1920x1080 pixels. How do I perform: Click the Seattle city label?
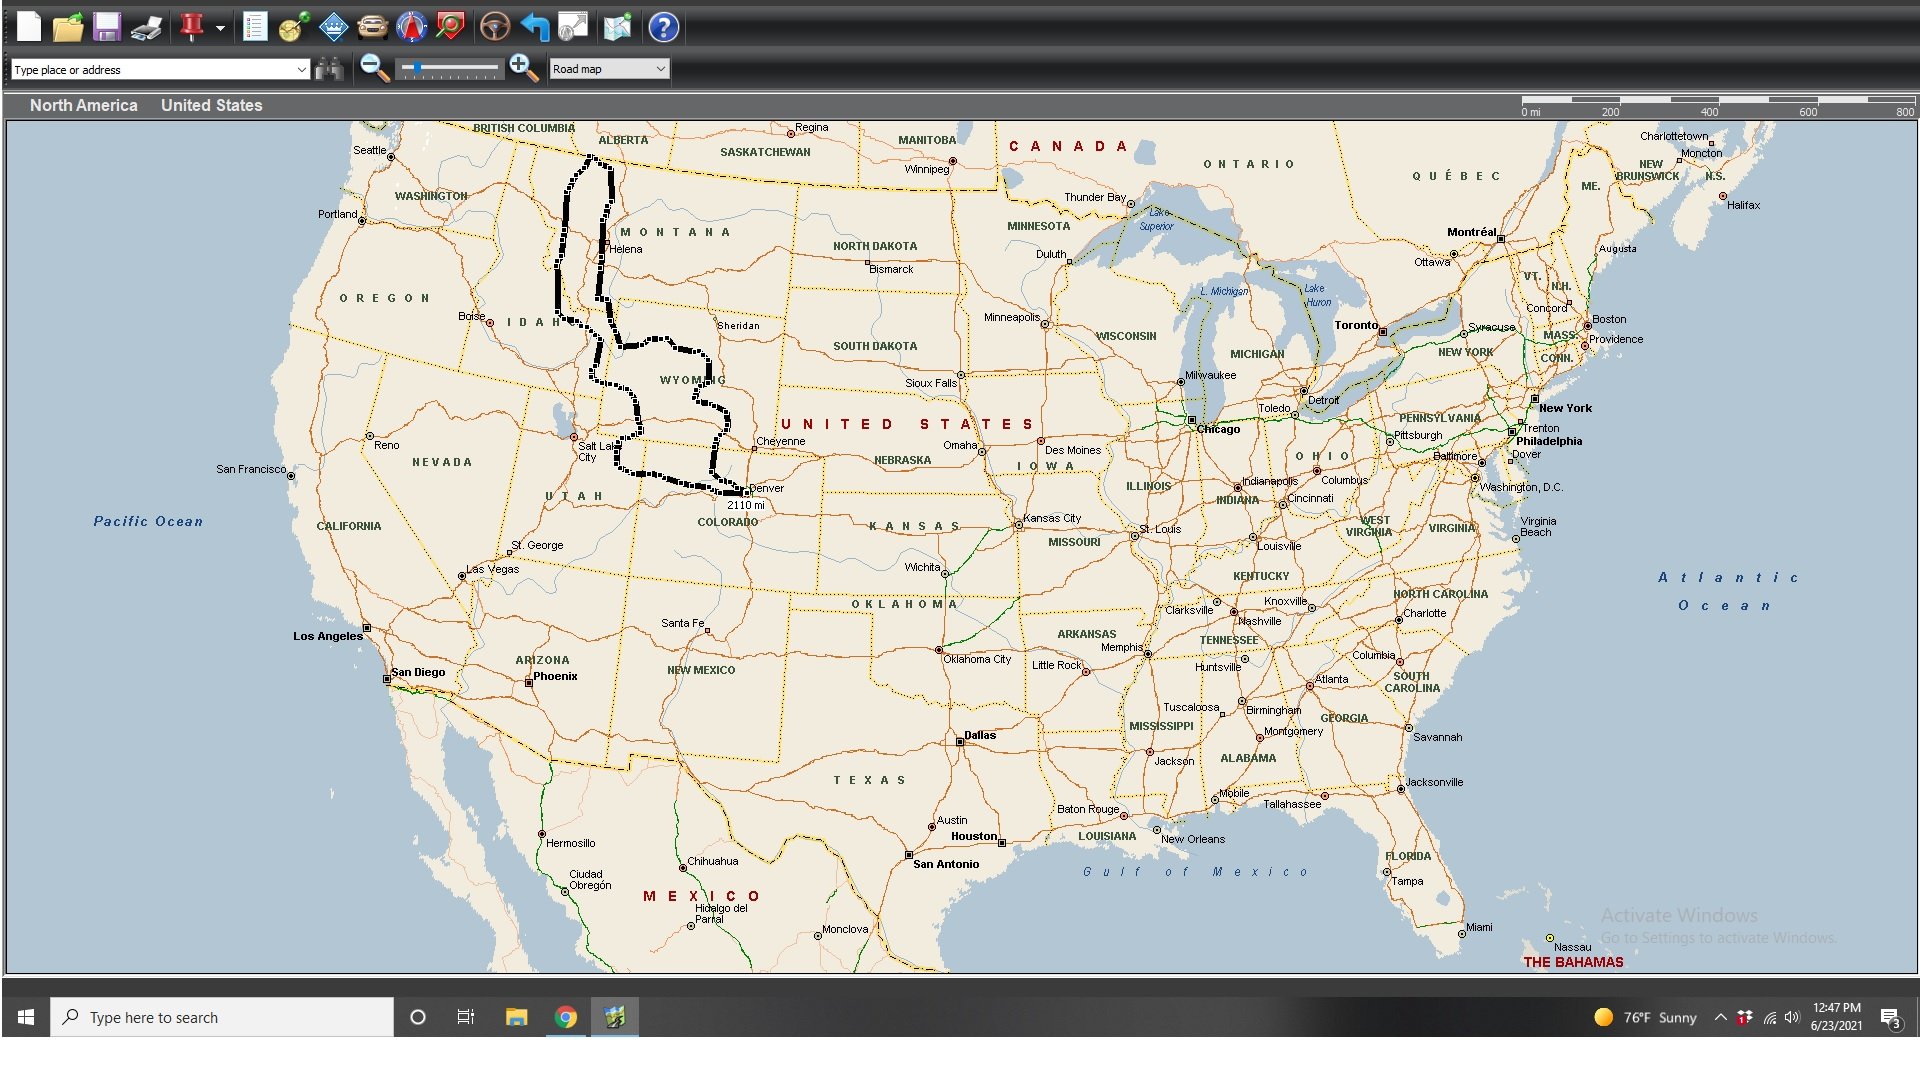tap(369, 150)
